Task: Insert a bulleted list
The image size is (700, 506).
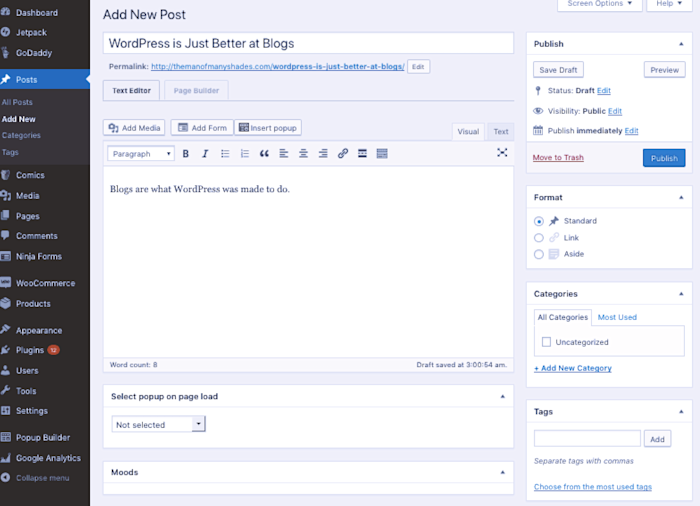Action: (225, 154)
